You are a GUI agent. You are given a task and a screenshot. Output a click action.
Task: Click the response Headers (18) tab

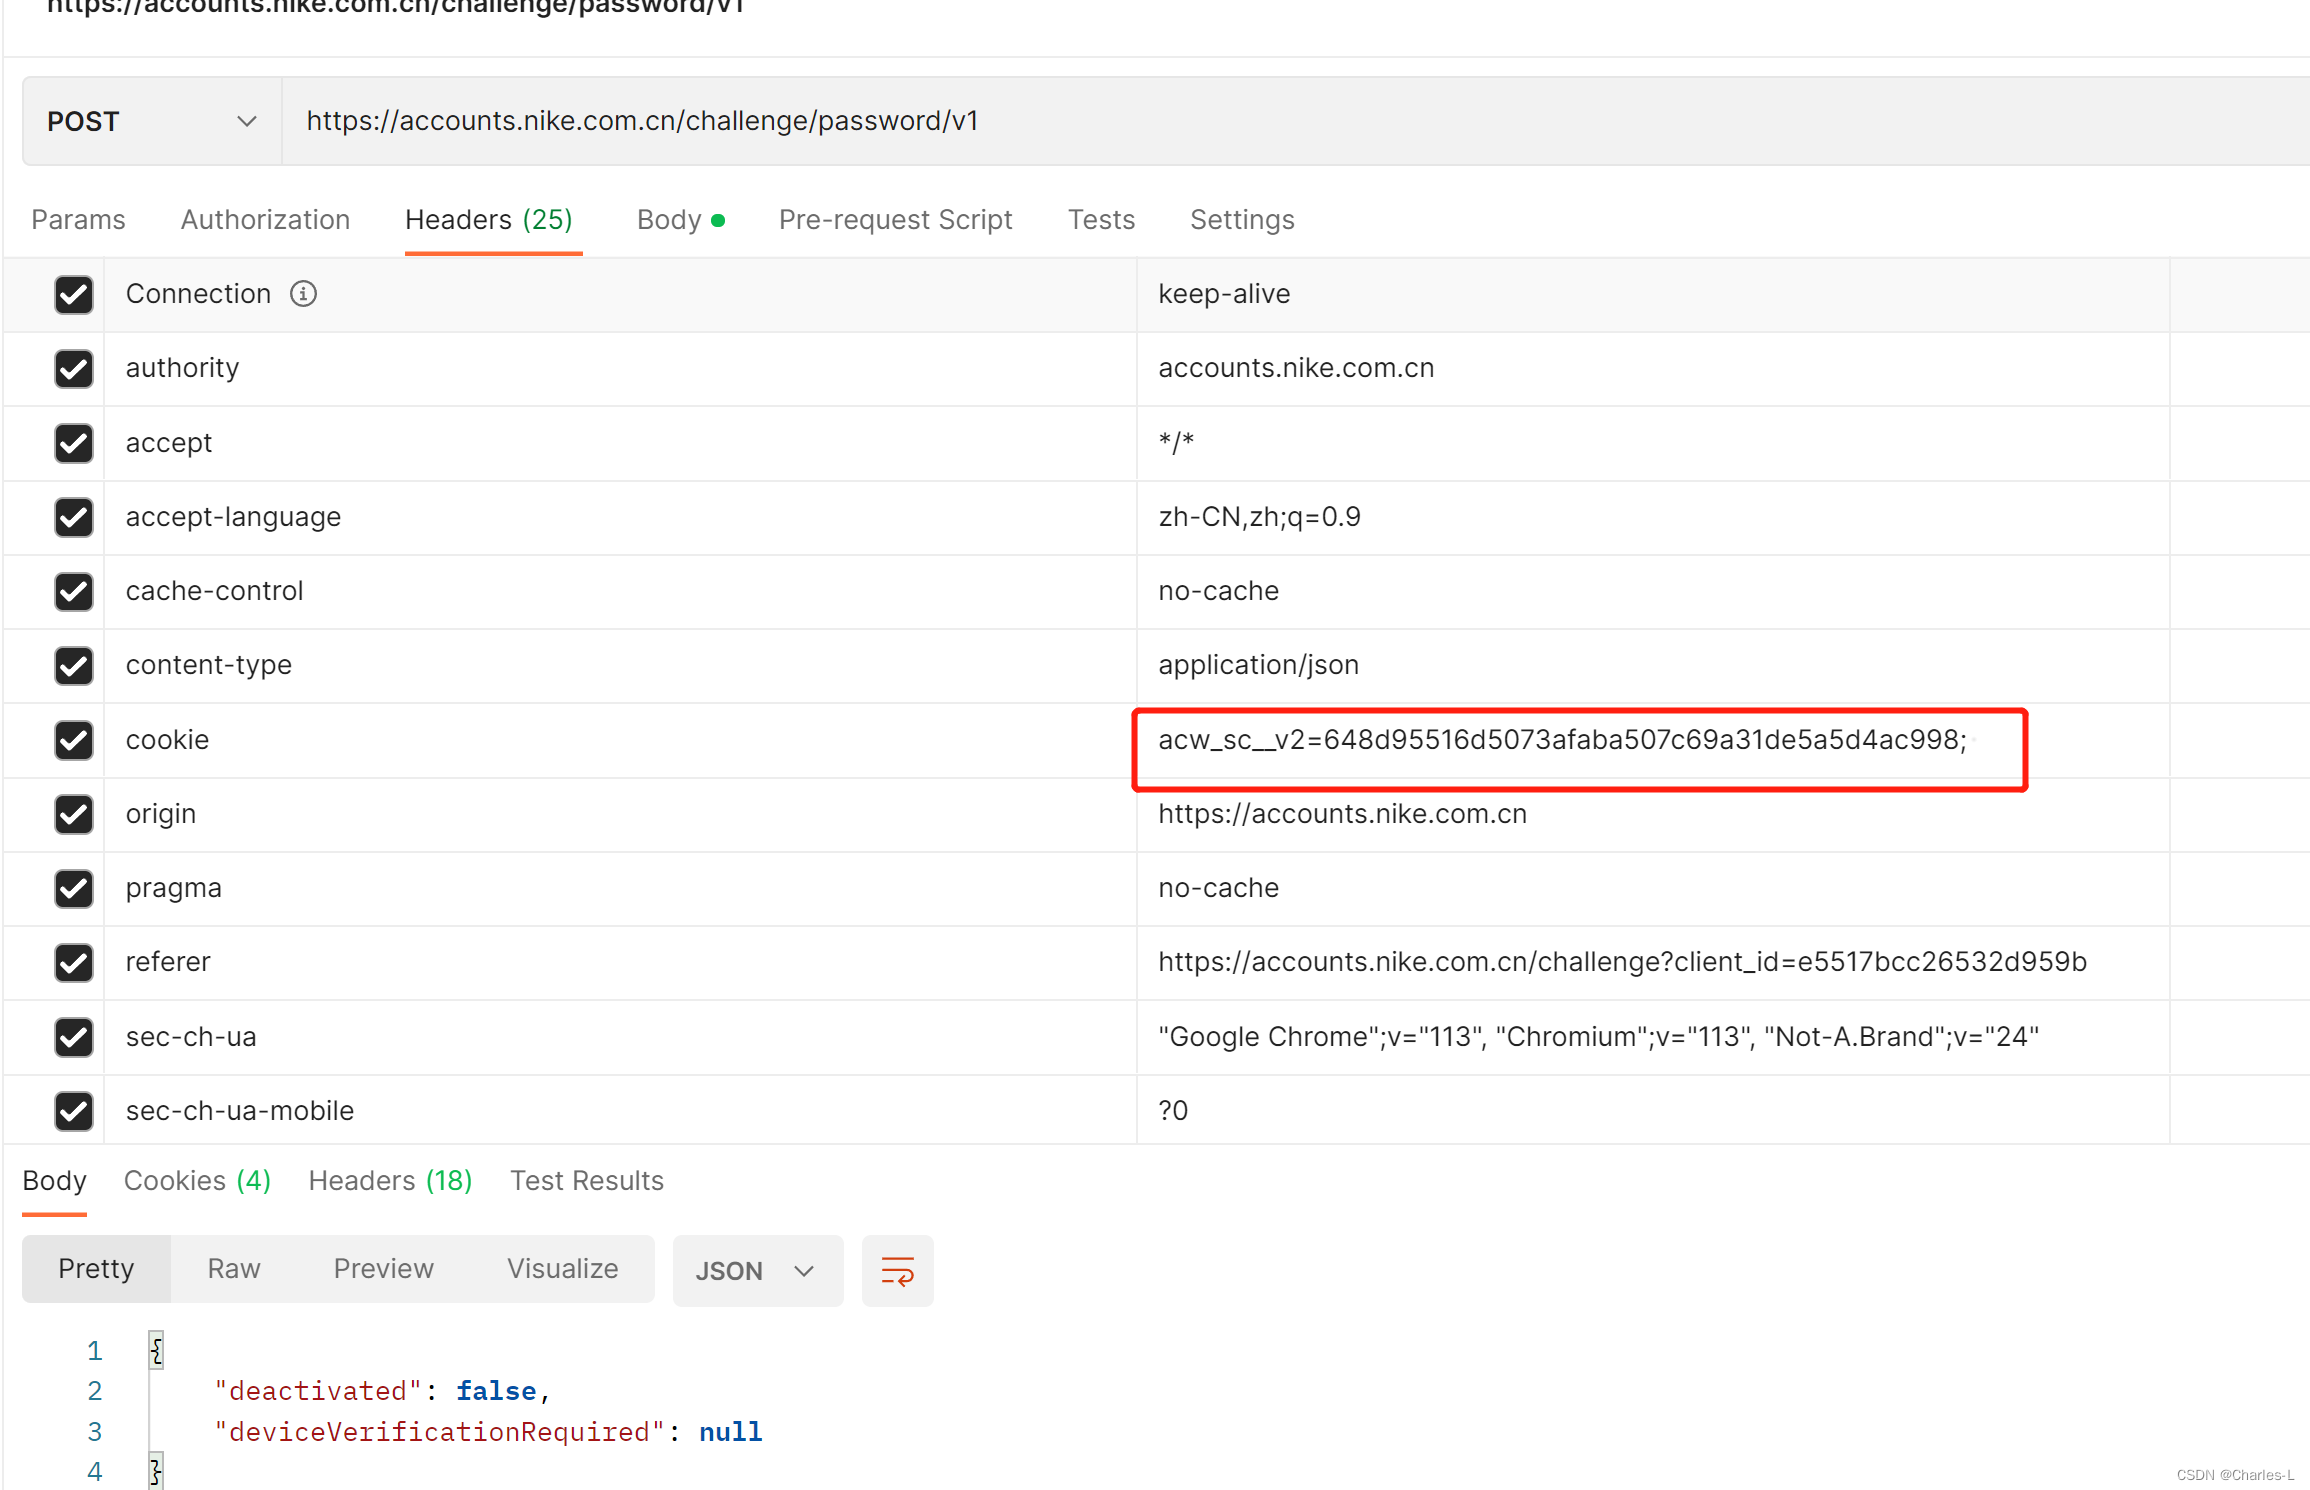point(391,1180)
